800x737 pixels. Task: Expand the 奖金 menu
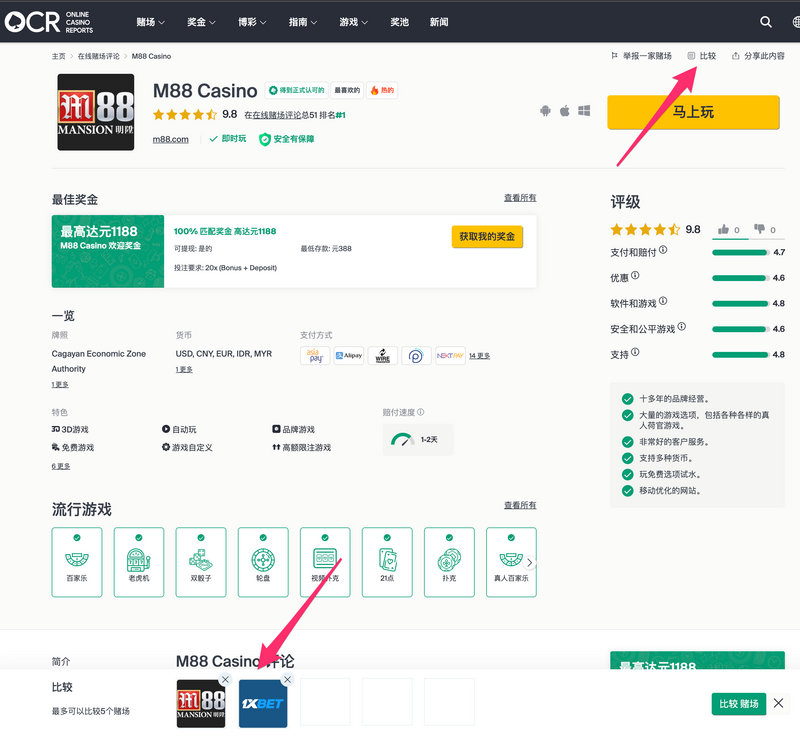click(x=201, y=22)
